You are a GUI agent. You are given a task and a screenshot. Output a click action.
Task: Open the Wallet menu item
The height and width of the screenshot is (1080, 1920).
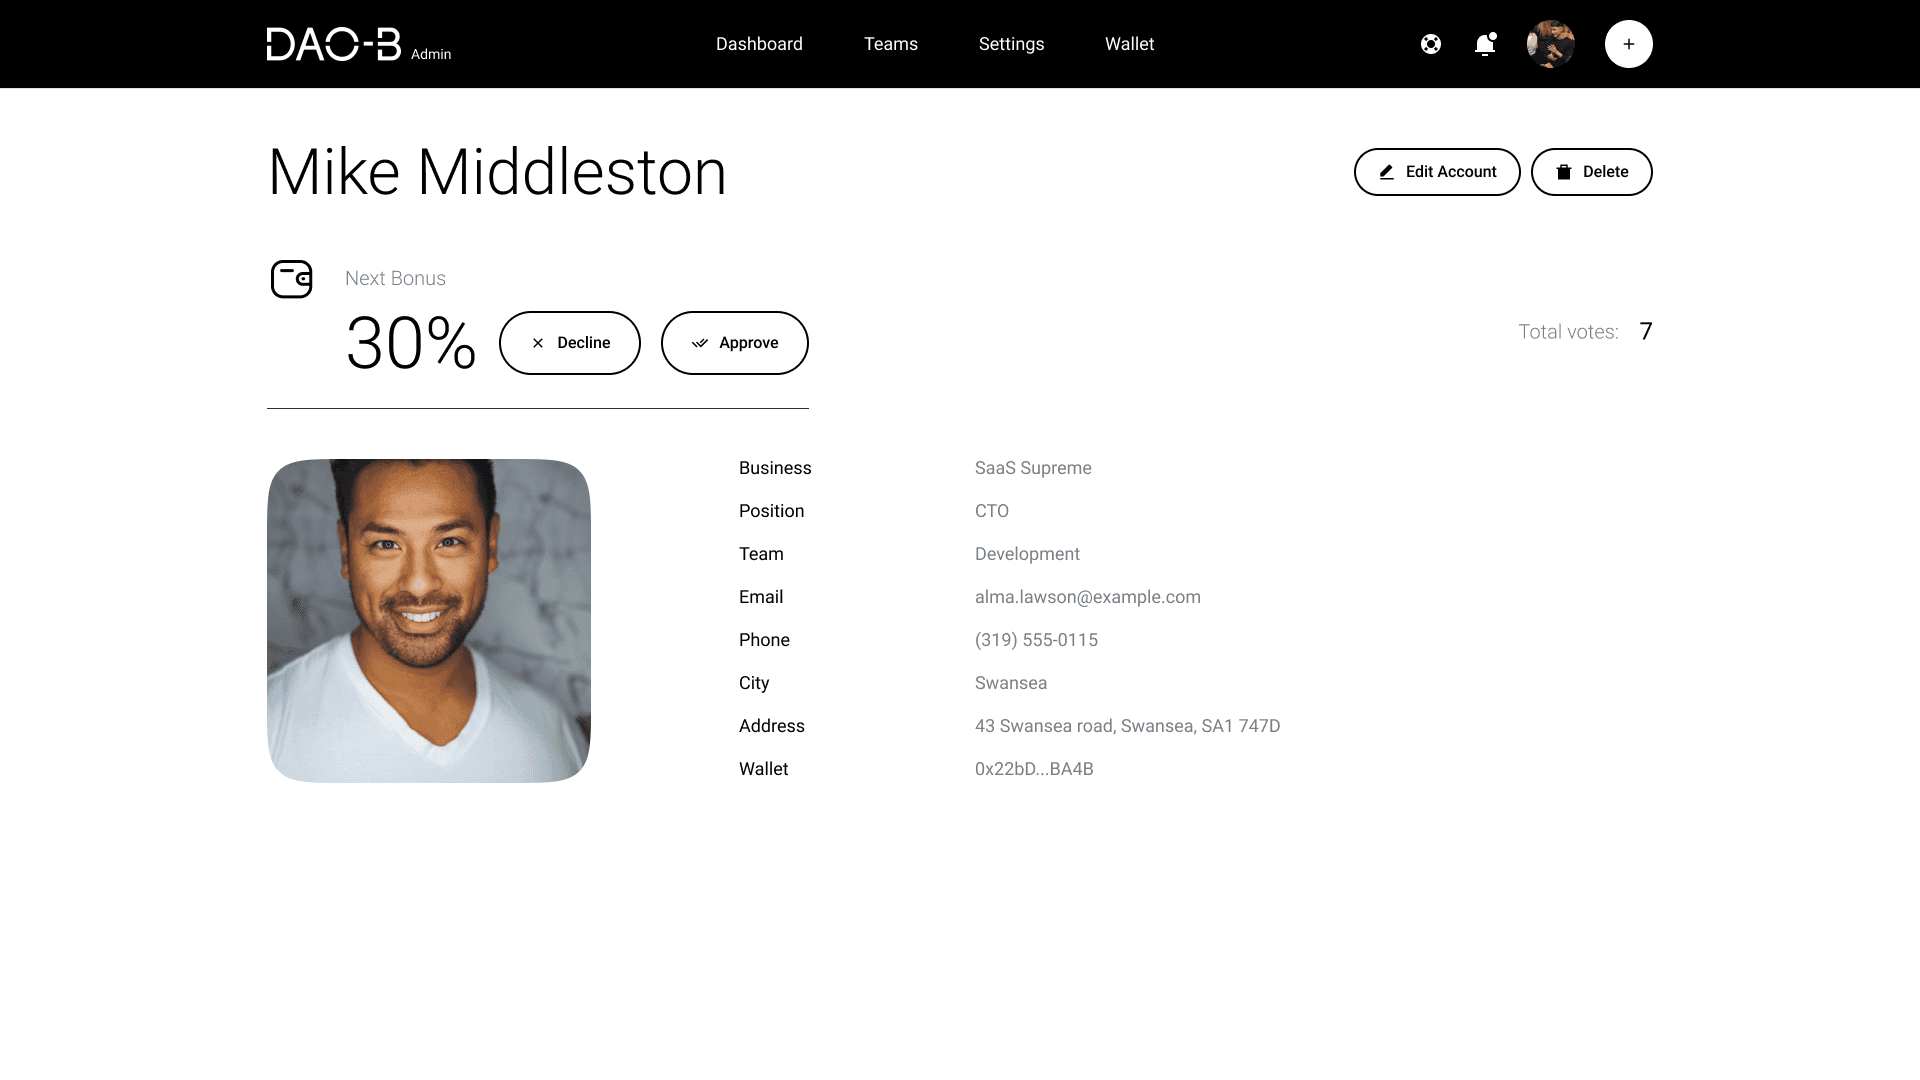click(x=1129, y=44)
